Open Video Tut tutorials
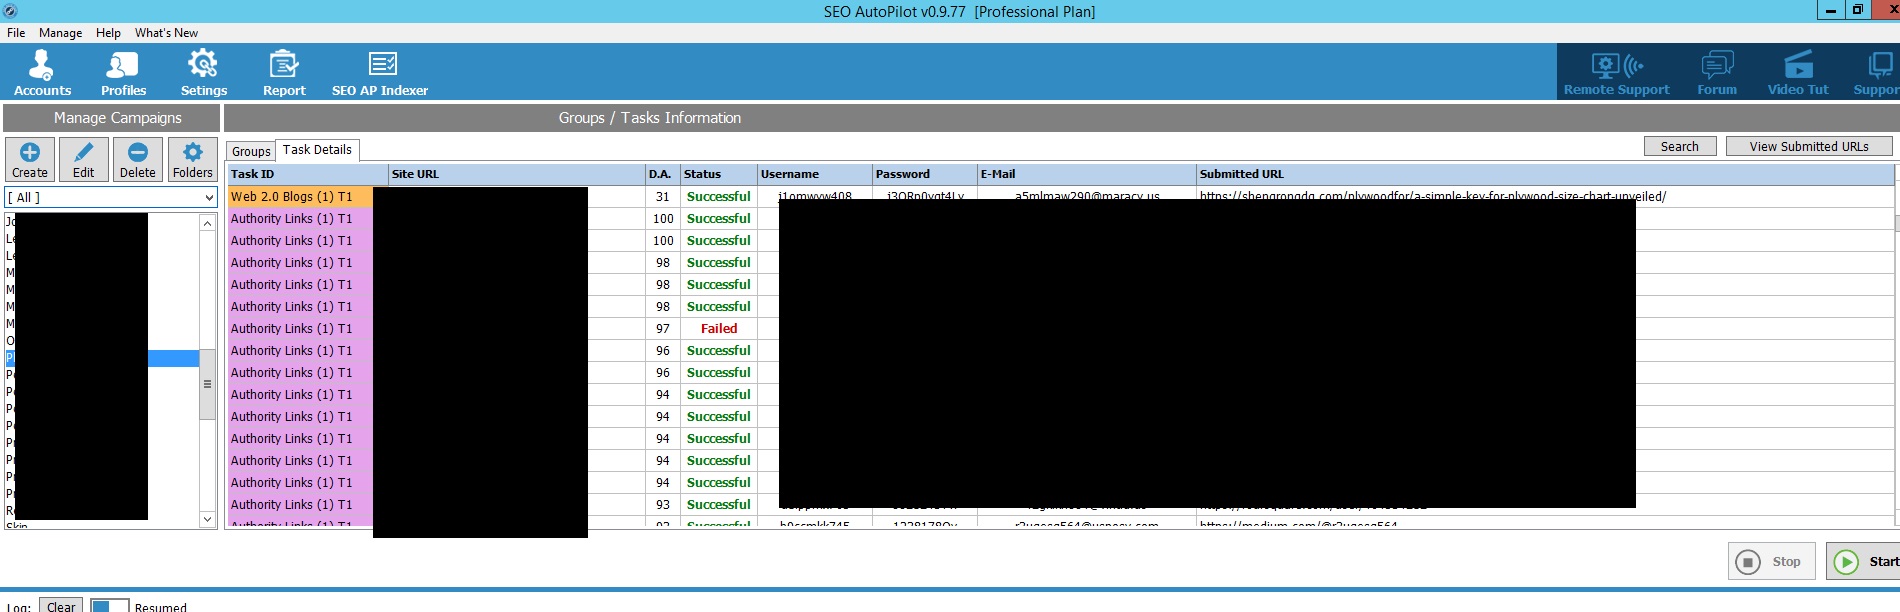 pos(1798,72)
